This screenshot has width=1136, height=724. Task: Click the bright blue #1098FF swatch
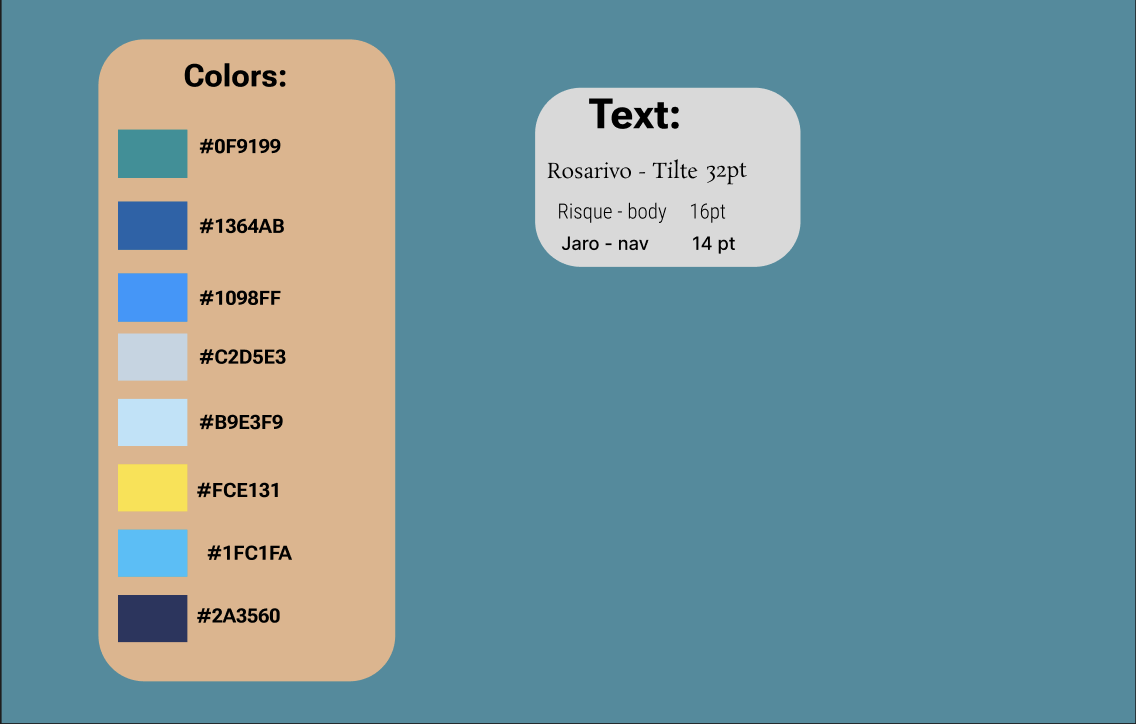tap(152, 297)
